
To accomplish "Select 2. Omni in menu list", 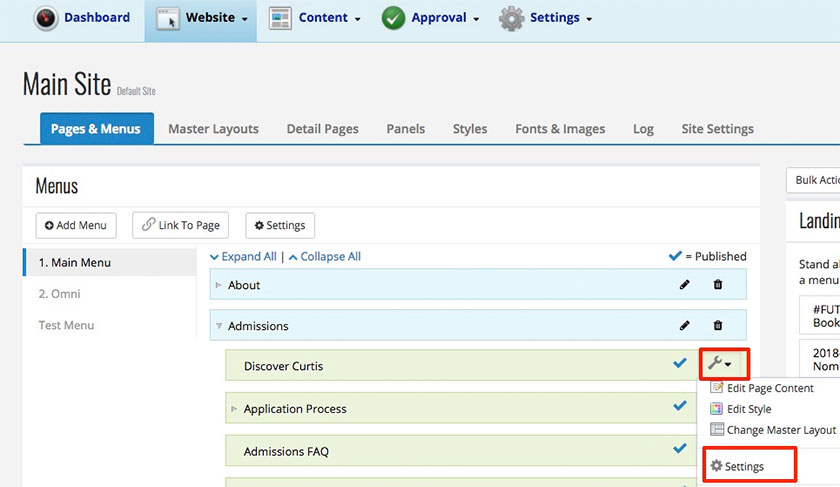I will tap(59, 294).
